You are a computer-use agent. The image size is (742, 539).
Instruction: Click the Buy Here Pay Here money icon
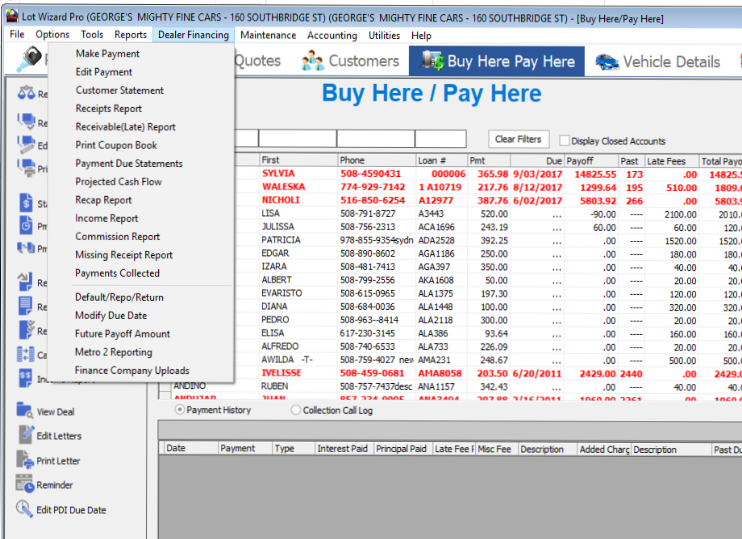click(x=433, y=61)
